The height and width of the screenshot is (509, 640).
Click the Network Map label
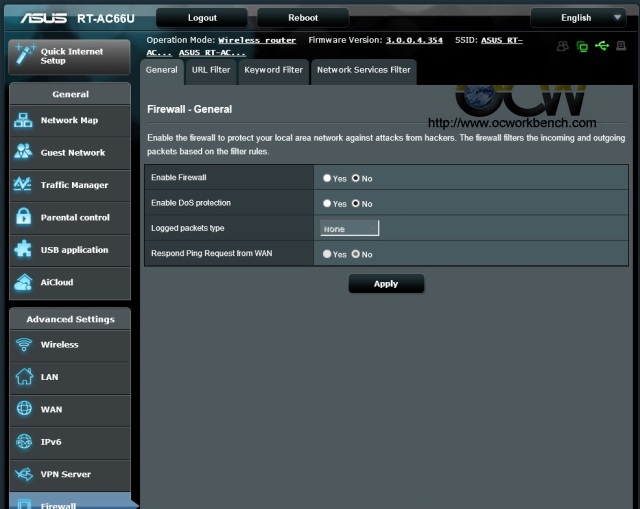click(x=69, y=120)
